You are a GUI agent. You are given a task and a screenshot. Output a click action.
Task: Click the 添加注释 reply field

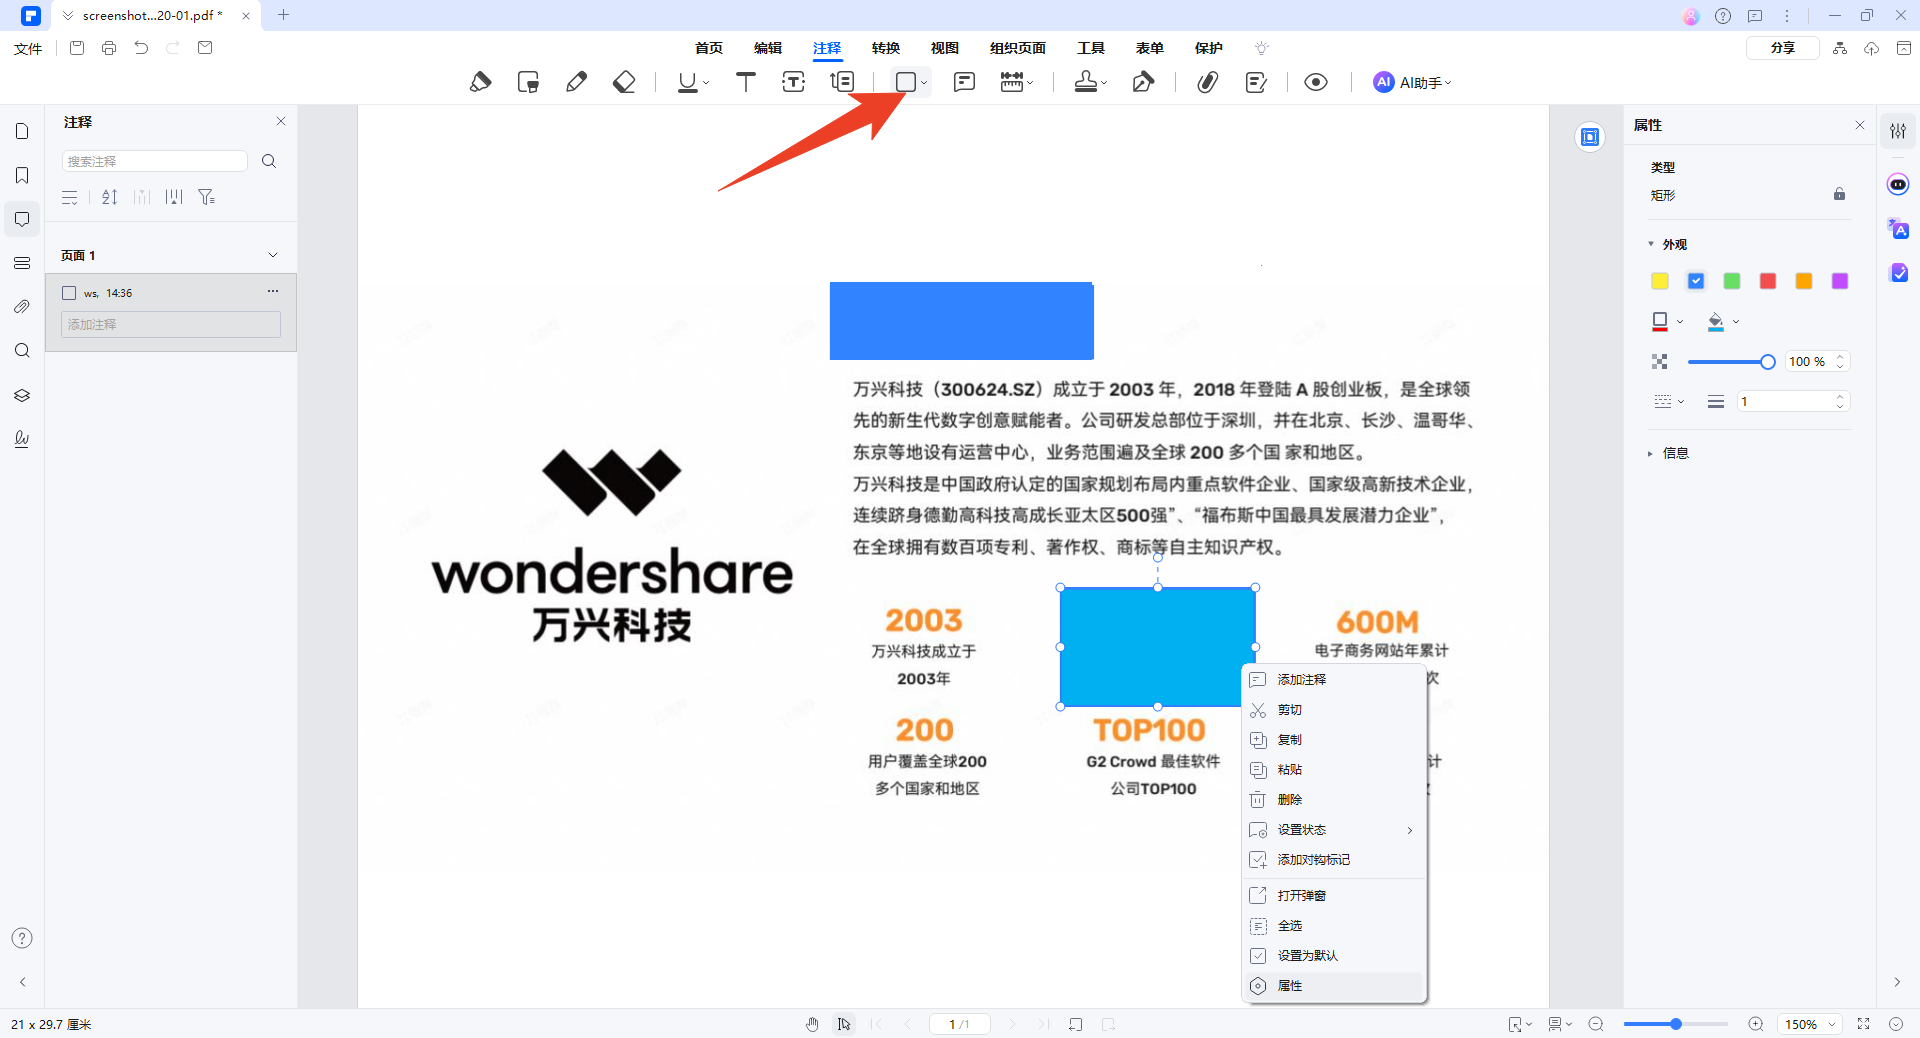pos(171,324)
